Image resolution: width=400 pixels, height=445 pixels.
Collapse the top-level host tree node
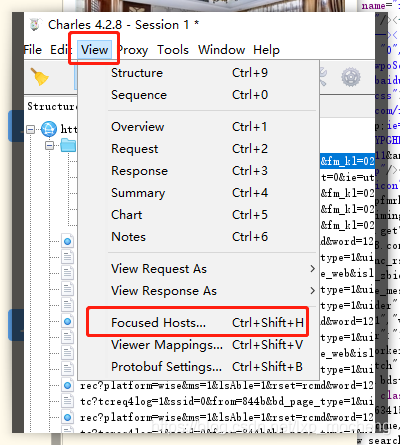pyautogui.click(x=30, y=129)
